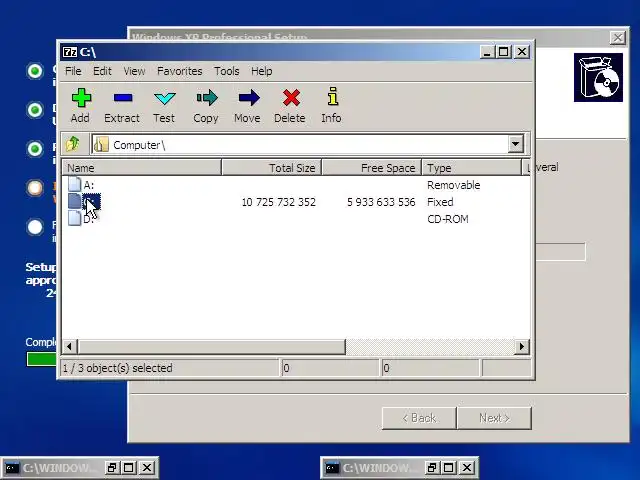Click the second setup step indicator
The height and width of the screenshot is (480, 640).
[35, 110]
